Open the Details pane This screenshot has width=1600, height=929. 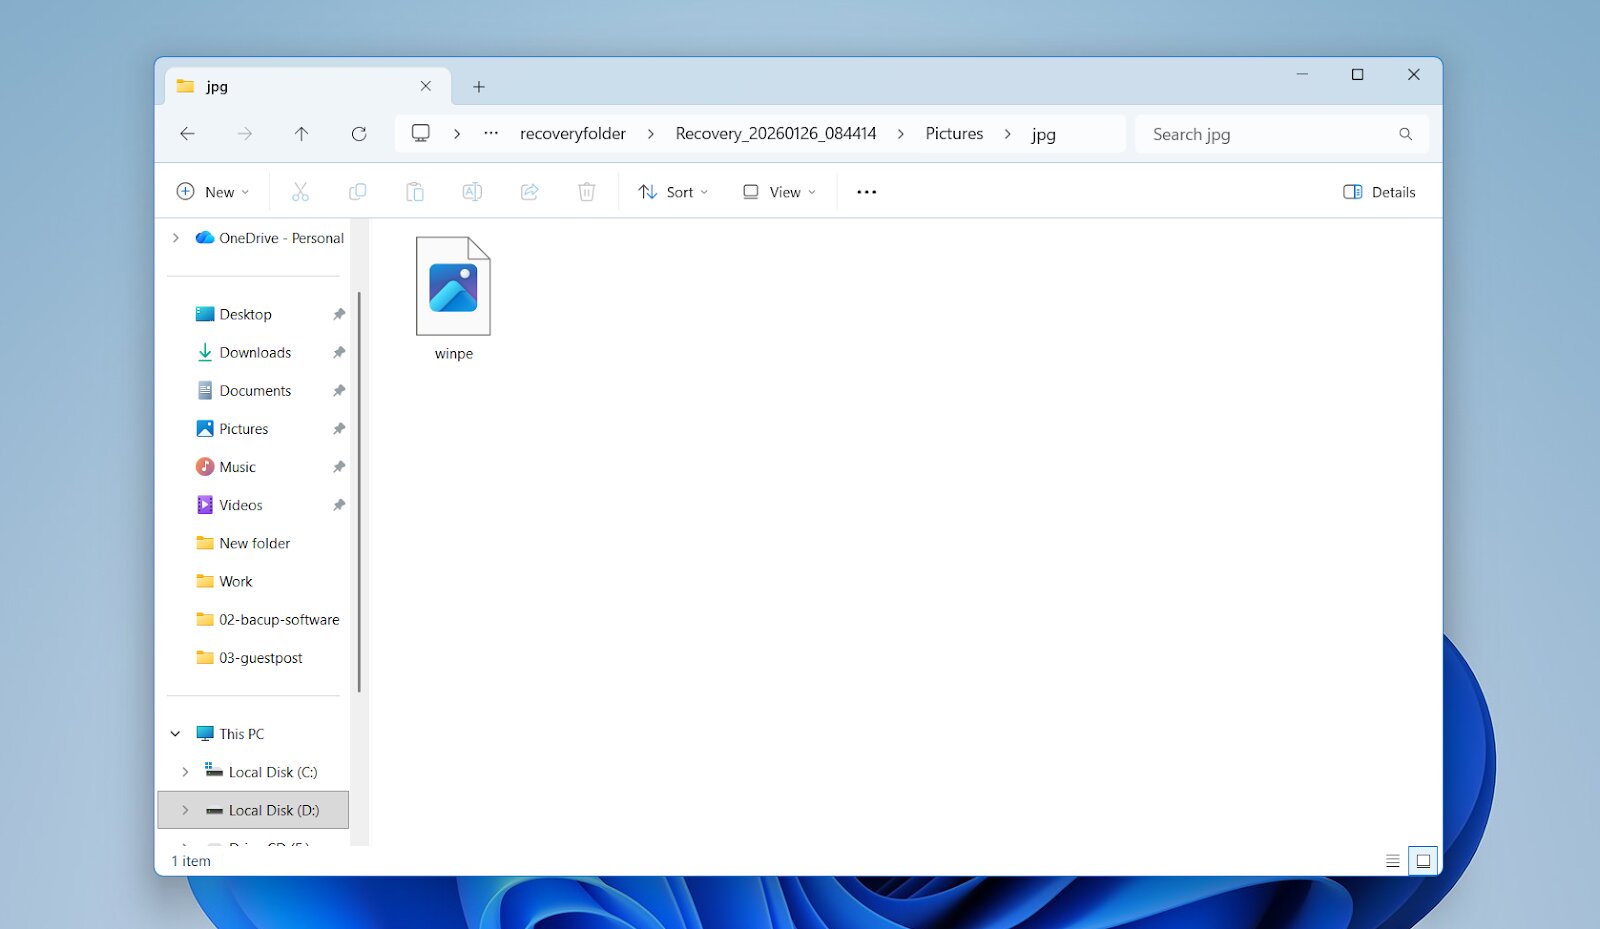coord(1378,191)
